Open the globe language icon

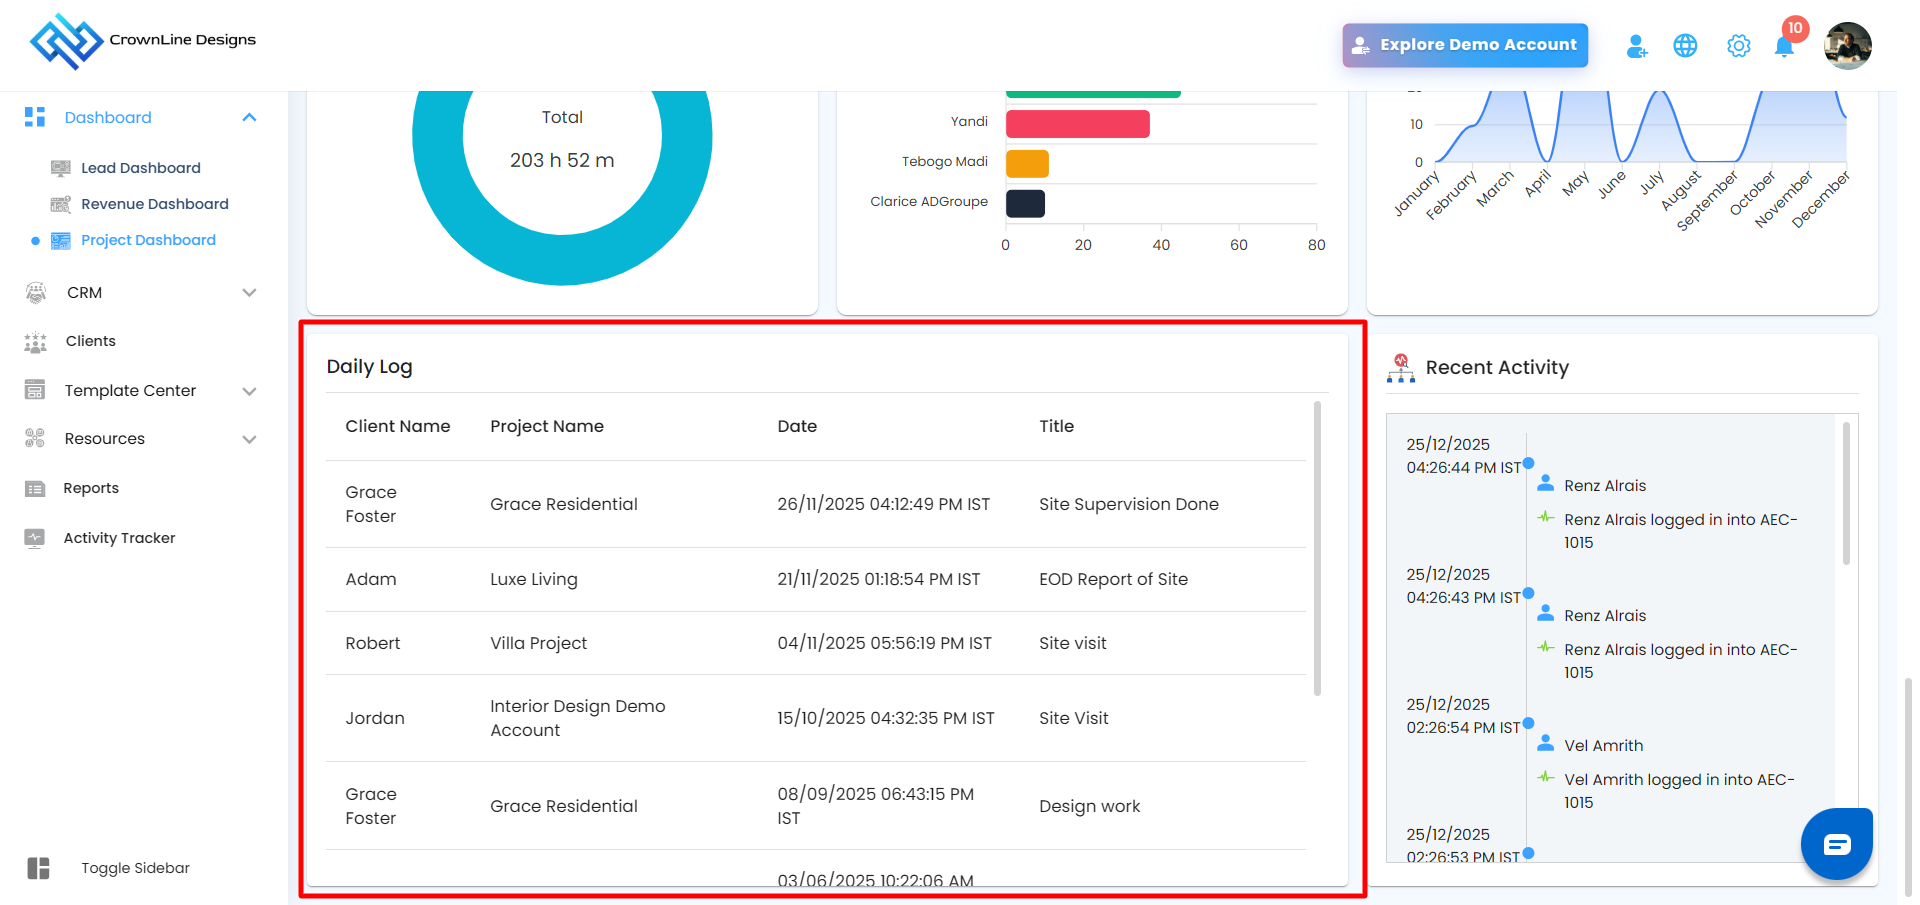pos(1685,46)
